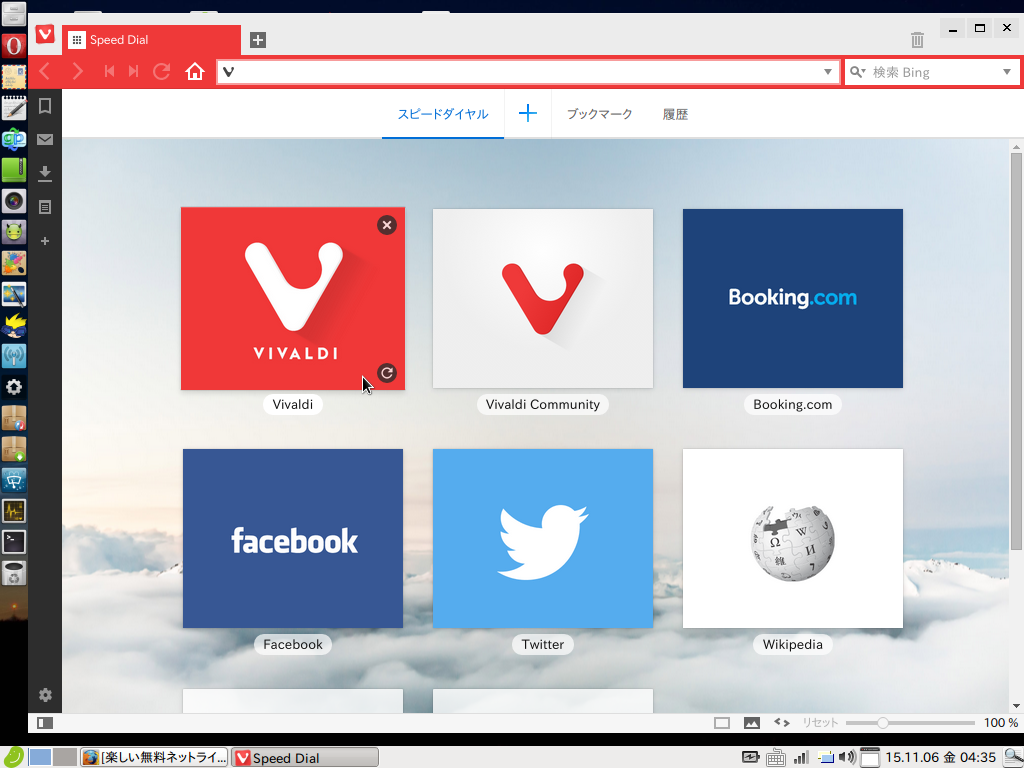1024x768 pixels.
Task: Click the Facebook tile label
Action: click(293, 644)
